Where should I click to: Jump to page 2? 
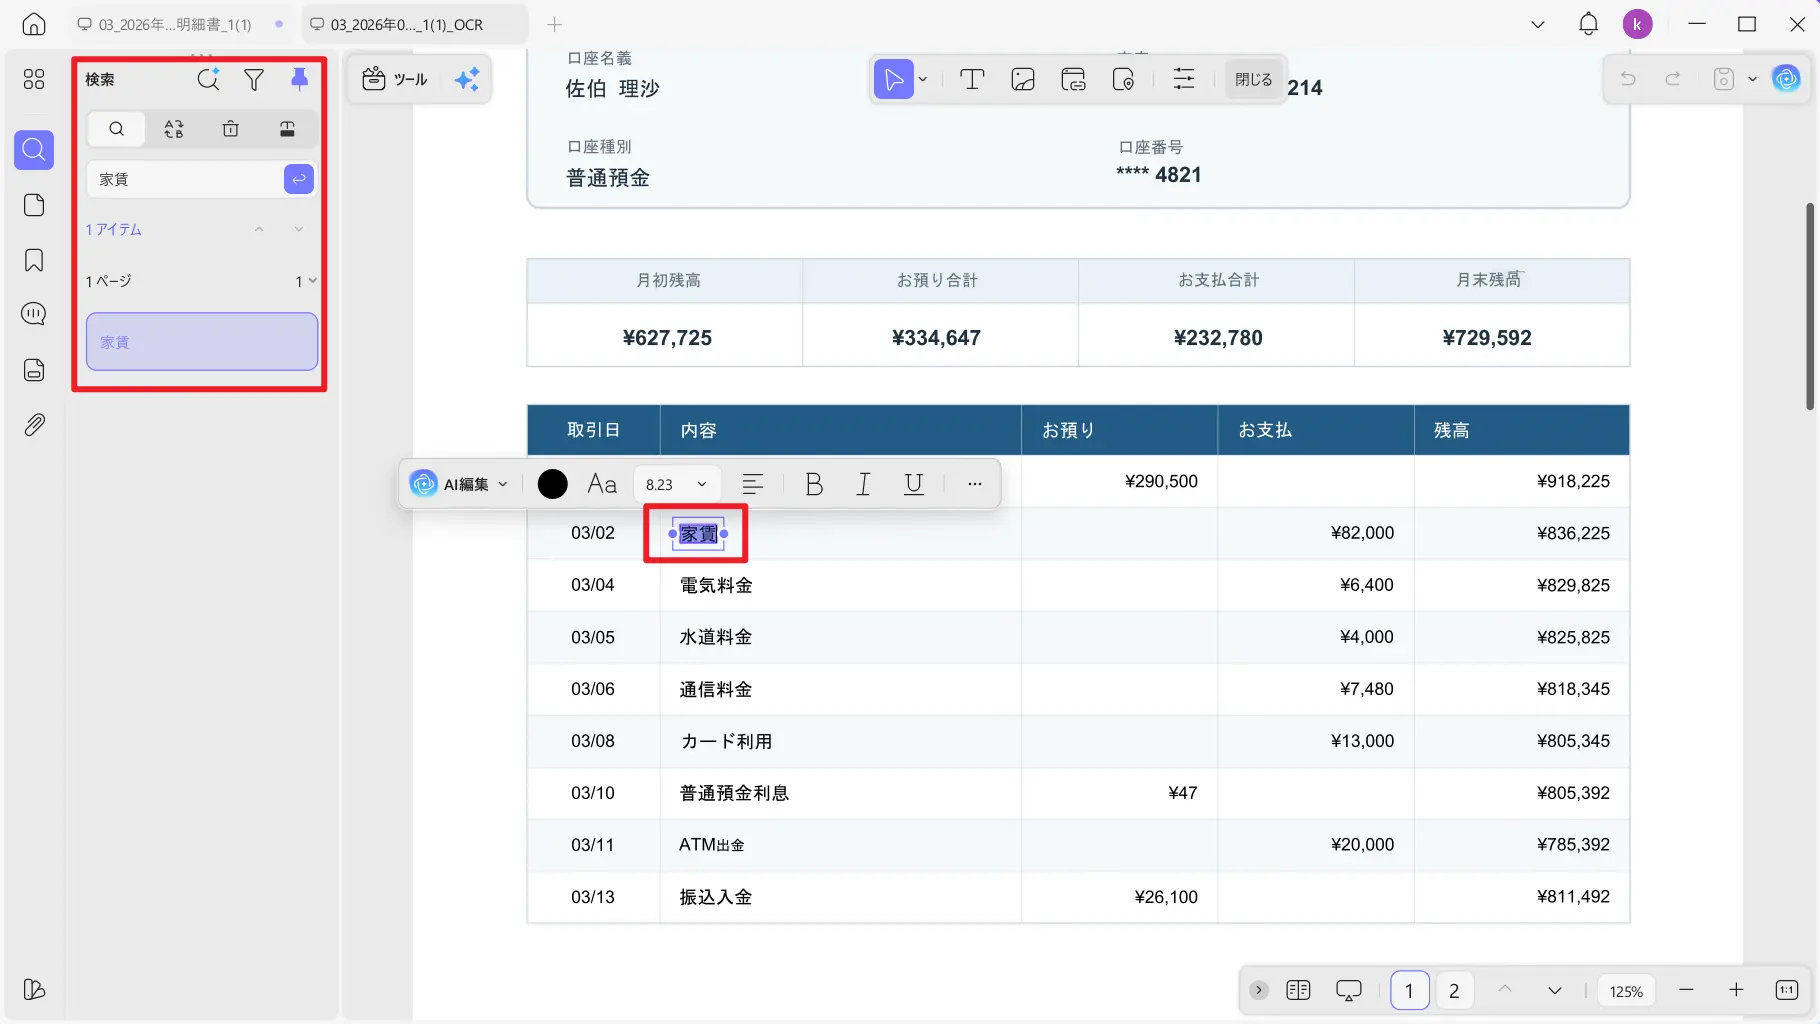[x=1454, y=990]
